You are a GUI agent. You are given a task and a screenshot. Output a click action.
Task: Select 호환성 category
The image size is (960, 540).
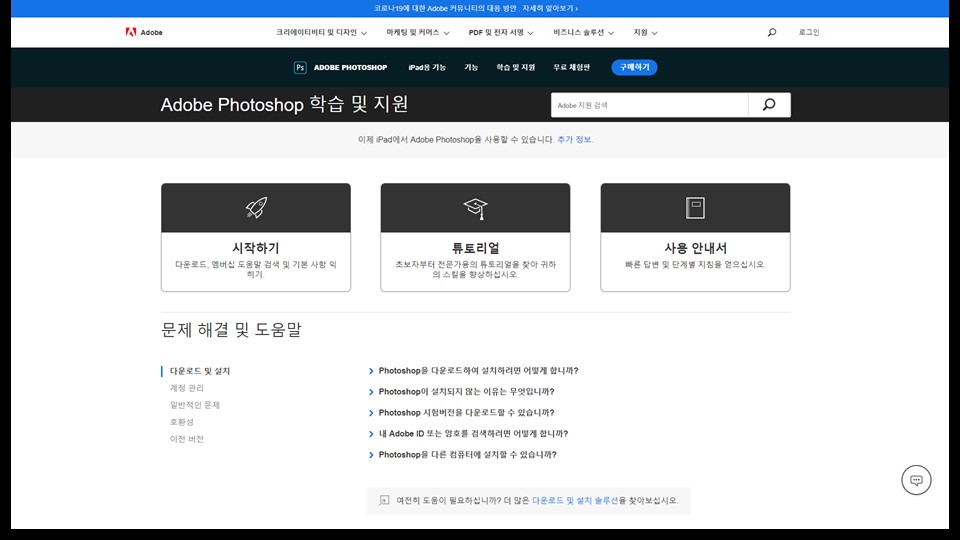click(x=182, y=422)
